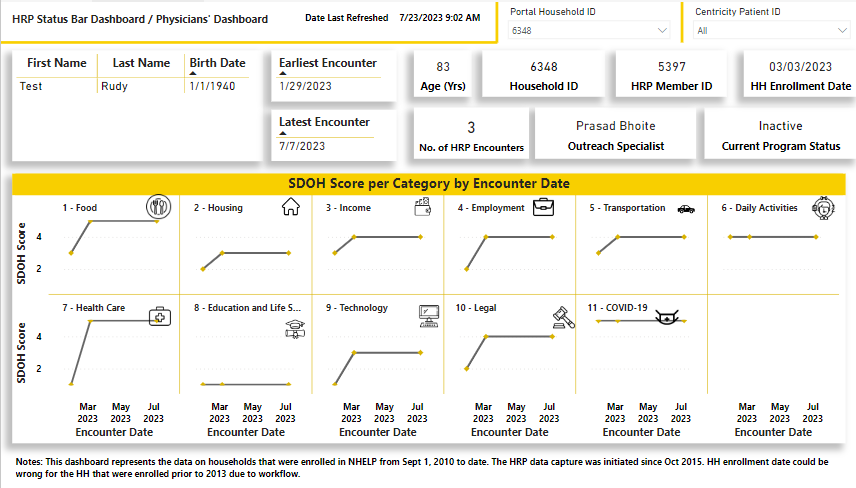Click the Inactive Current Program Status card
The image size is (856, 488).
pyautogui.click(x=780, y=135)
